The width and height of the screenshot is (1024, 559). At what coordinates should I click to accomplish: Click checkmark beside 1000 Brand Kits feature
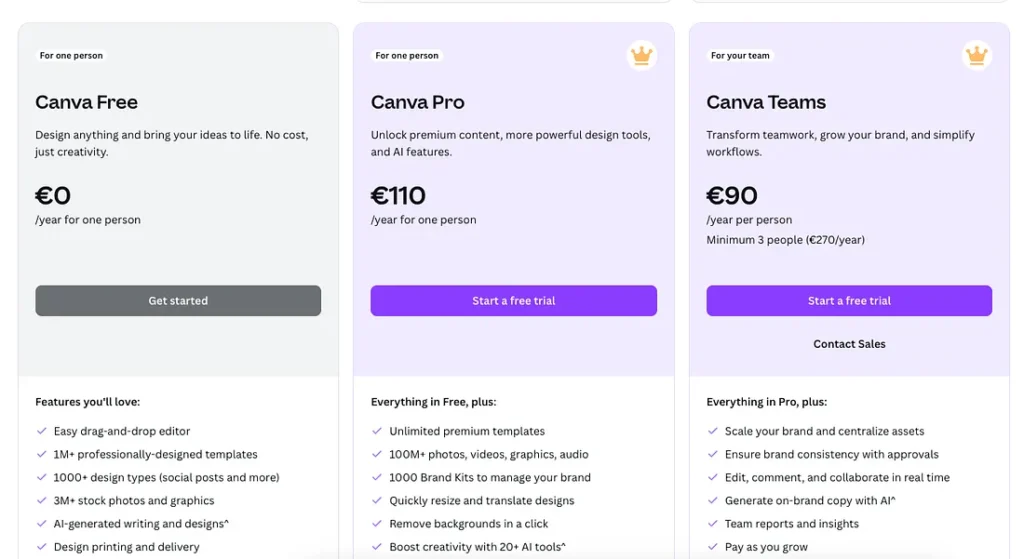coord(377,478)
